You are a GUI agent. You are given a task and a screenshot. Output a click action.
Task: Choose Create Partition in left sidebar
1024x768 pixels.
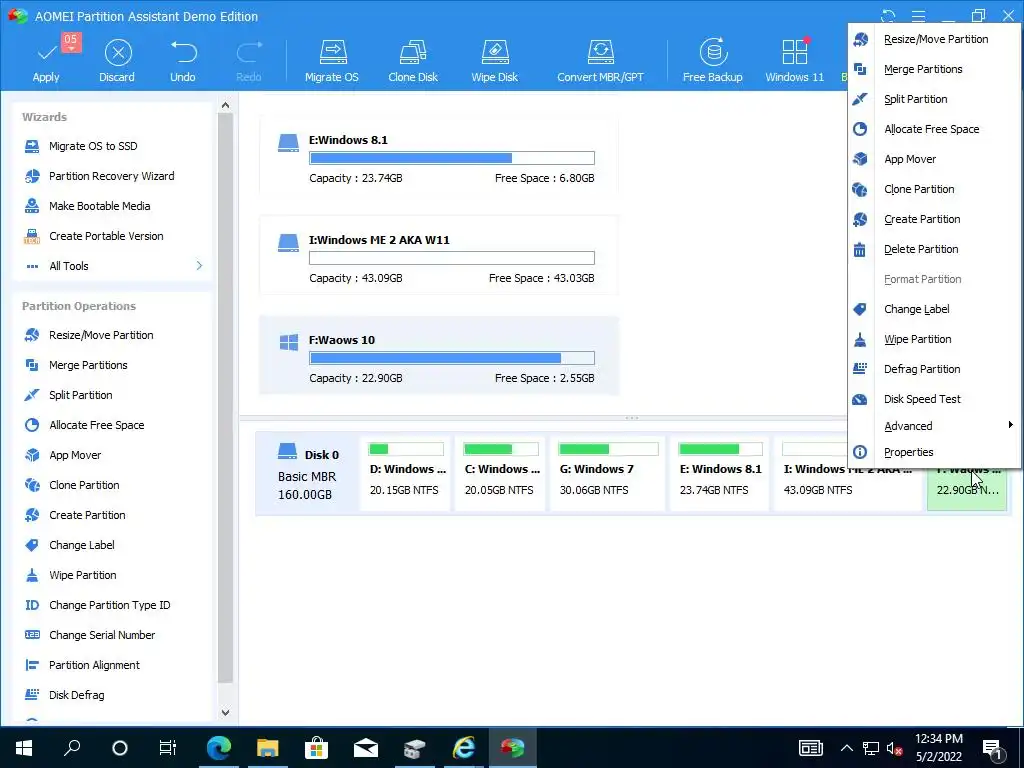pos(87,515)
